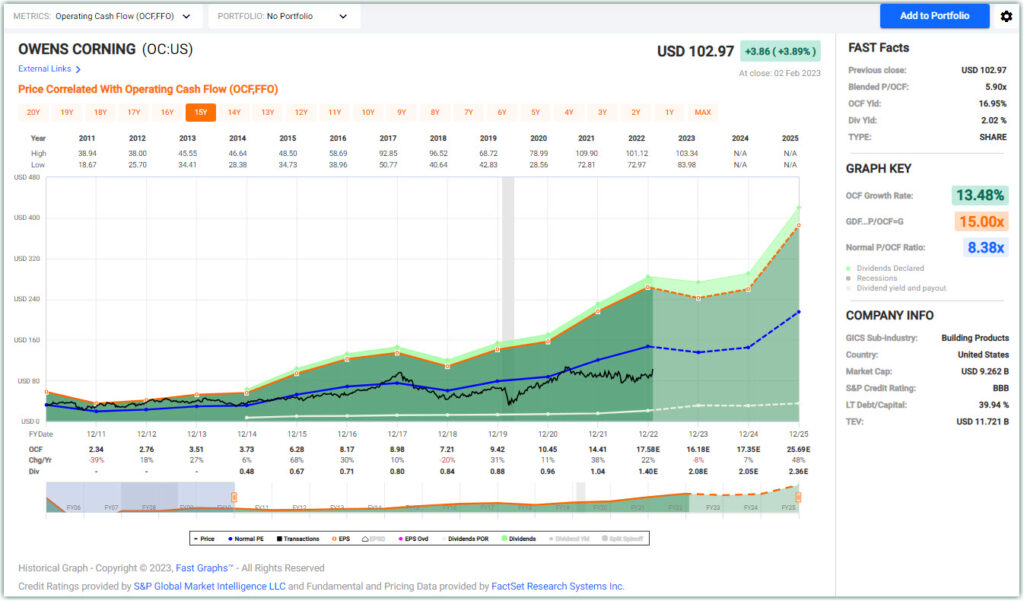Select the 6Y time range tab
The width and height of the screenshot is (1024, 601).
(x=502, y=112)
